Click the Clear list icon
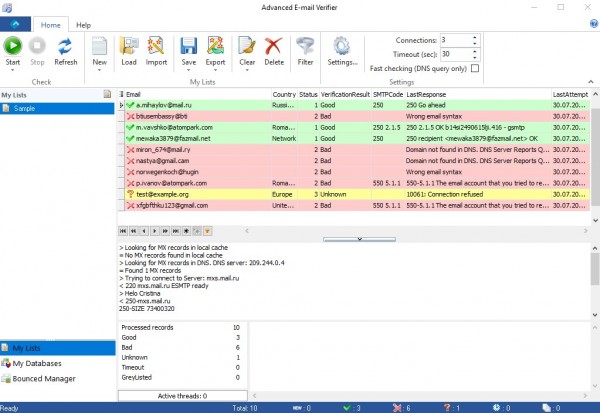The height and width of the screenshot is (413, 600). 247,46
